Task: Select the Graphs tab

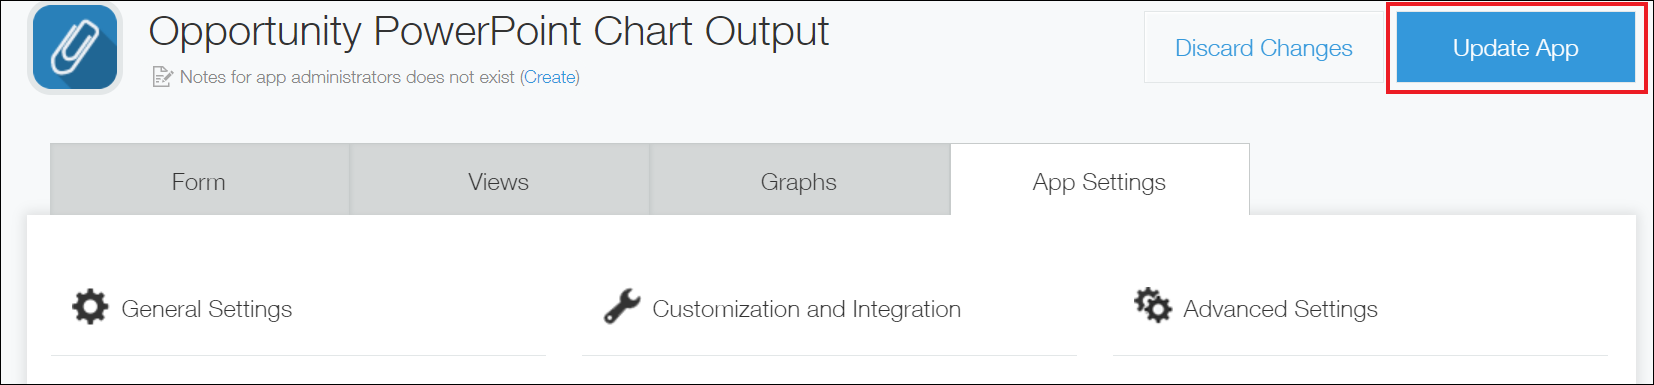Action: click(799, 181)
